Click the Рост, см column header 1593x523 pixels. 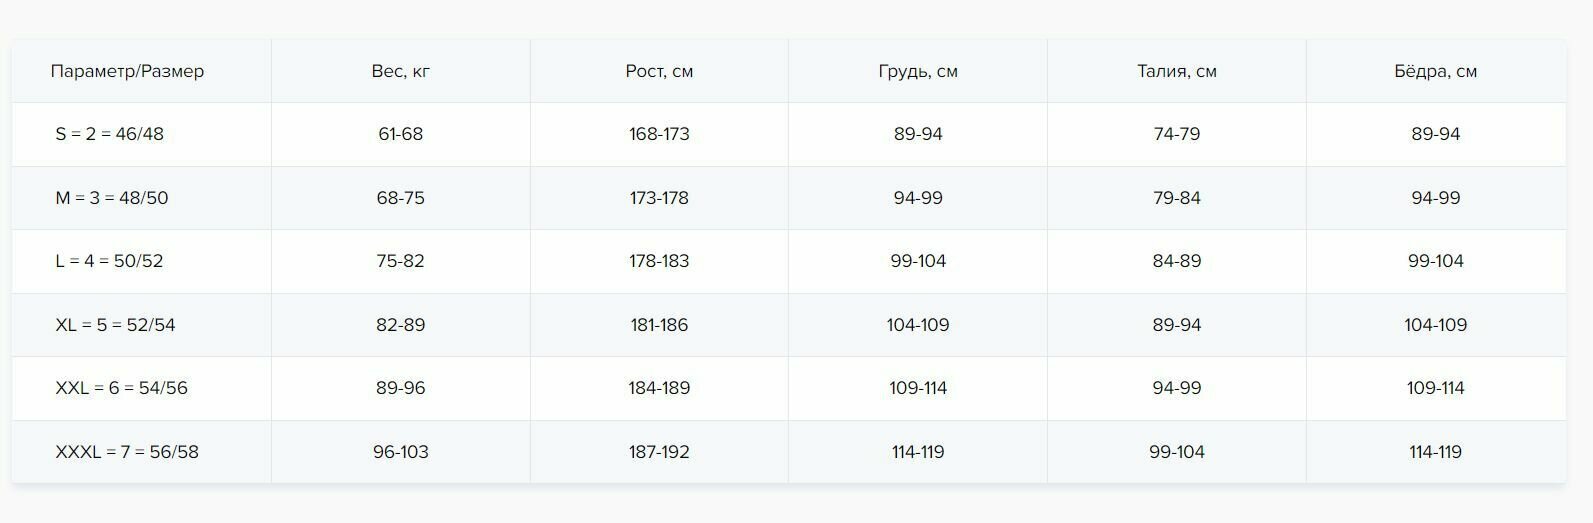(659, 71)
